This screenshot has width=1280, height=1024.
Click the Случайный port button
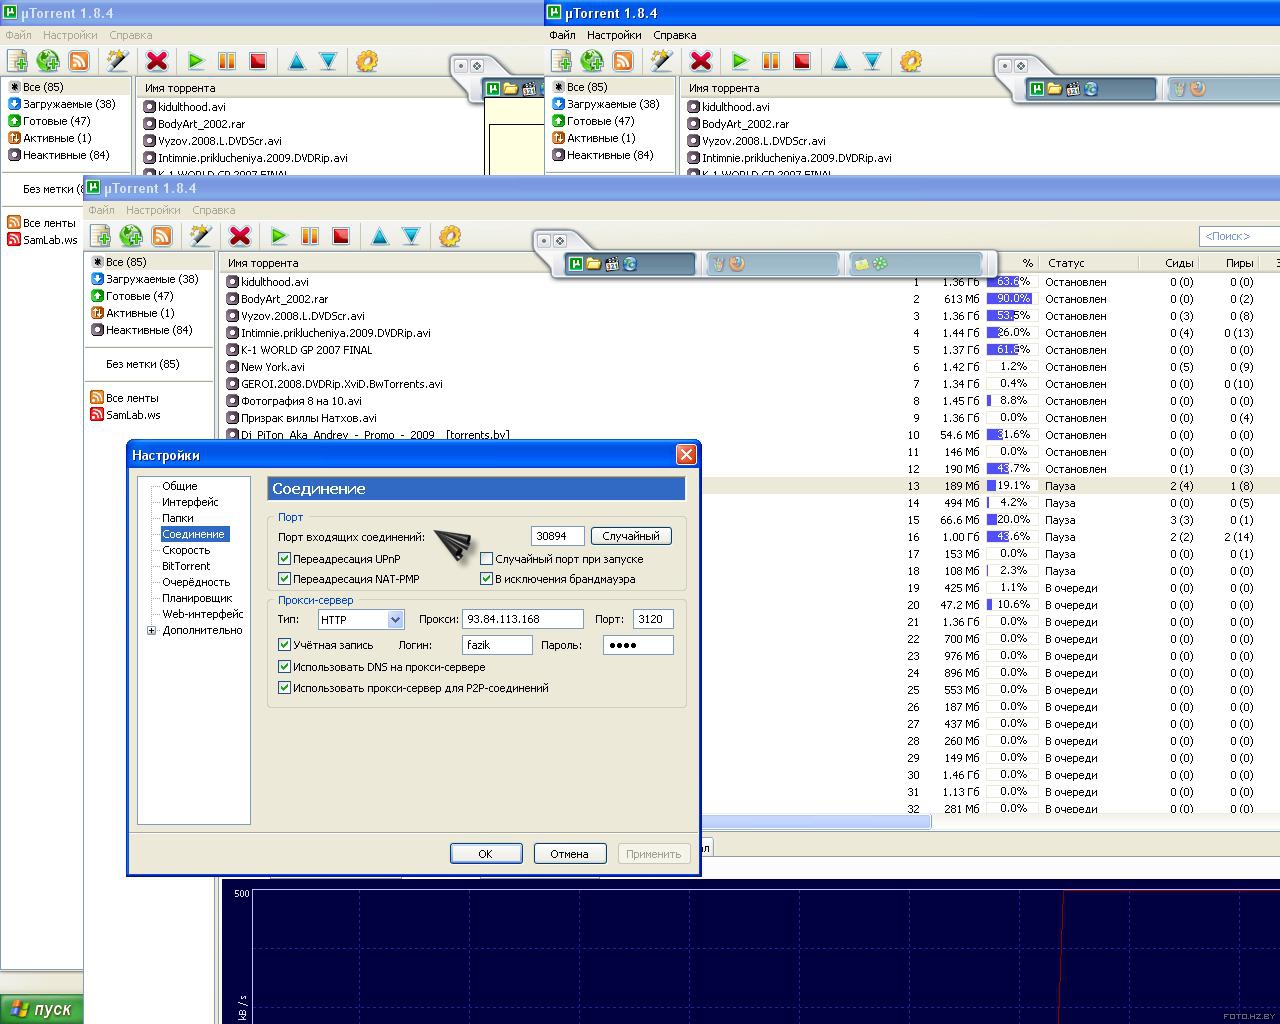[x=631, y=536]
